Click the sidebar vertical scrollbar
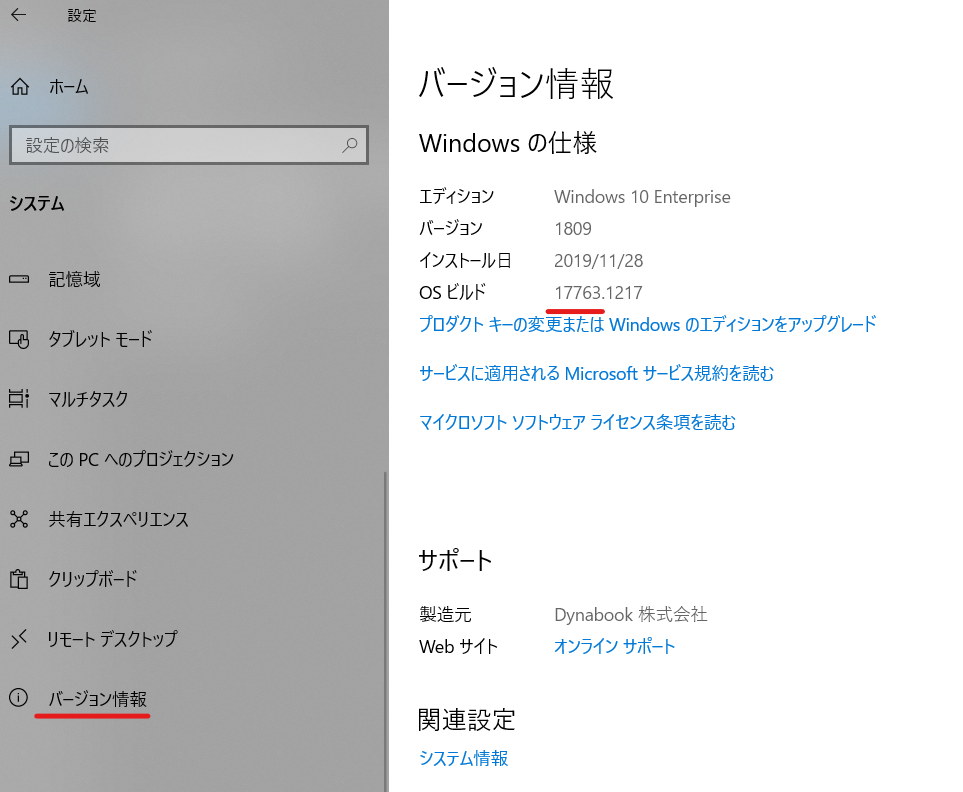Screen dimensions: 963x792 coord(385,631)
